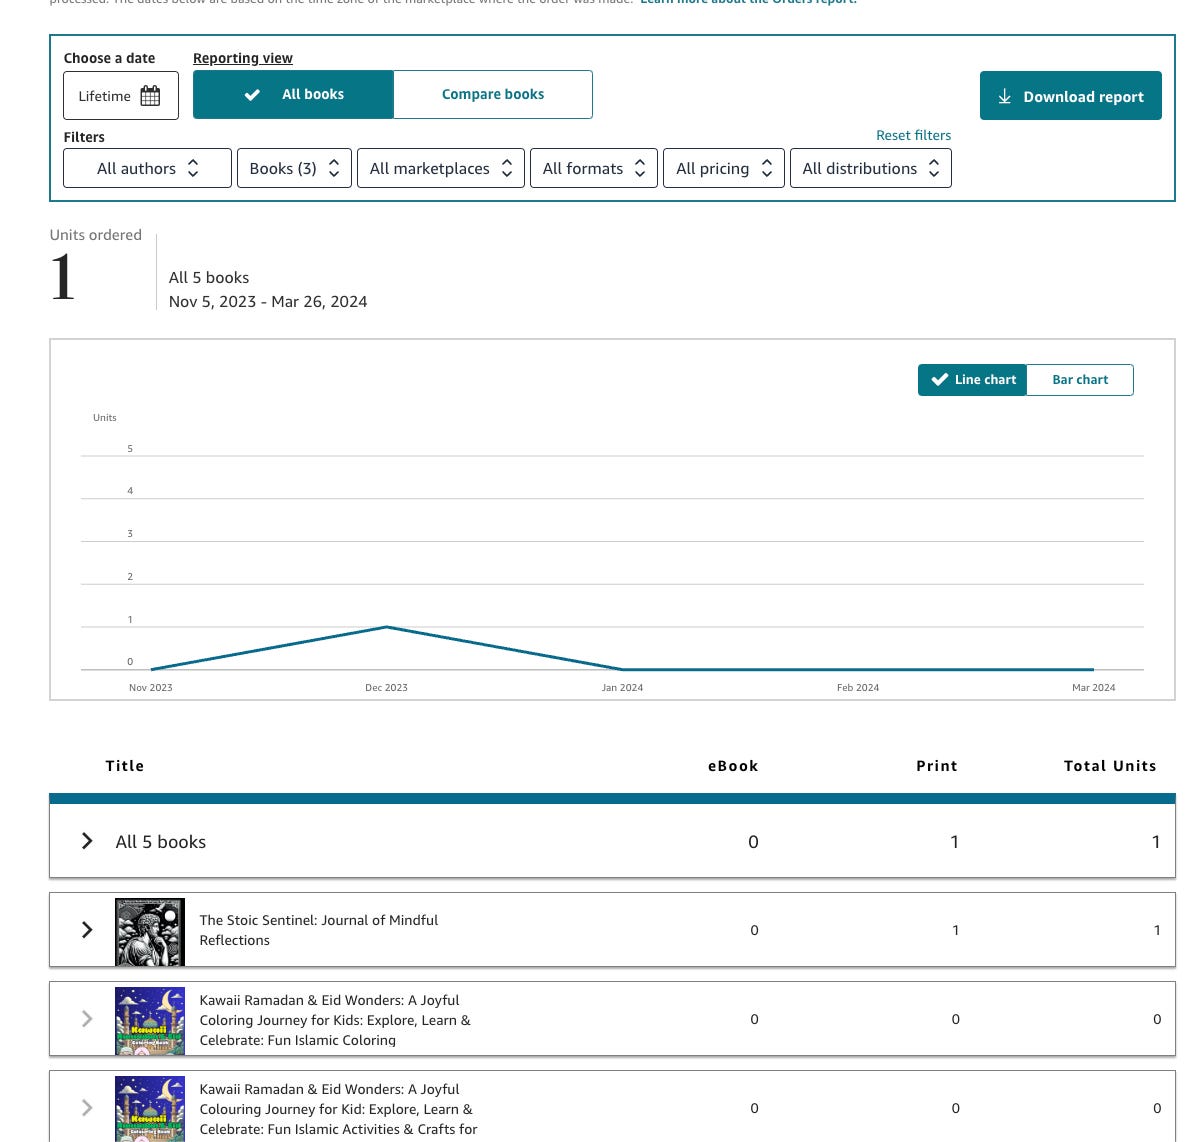Click the Units ordered label
The width and height of the screenshot is (1188, 1142).
coord(95,235)
